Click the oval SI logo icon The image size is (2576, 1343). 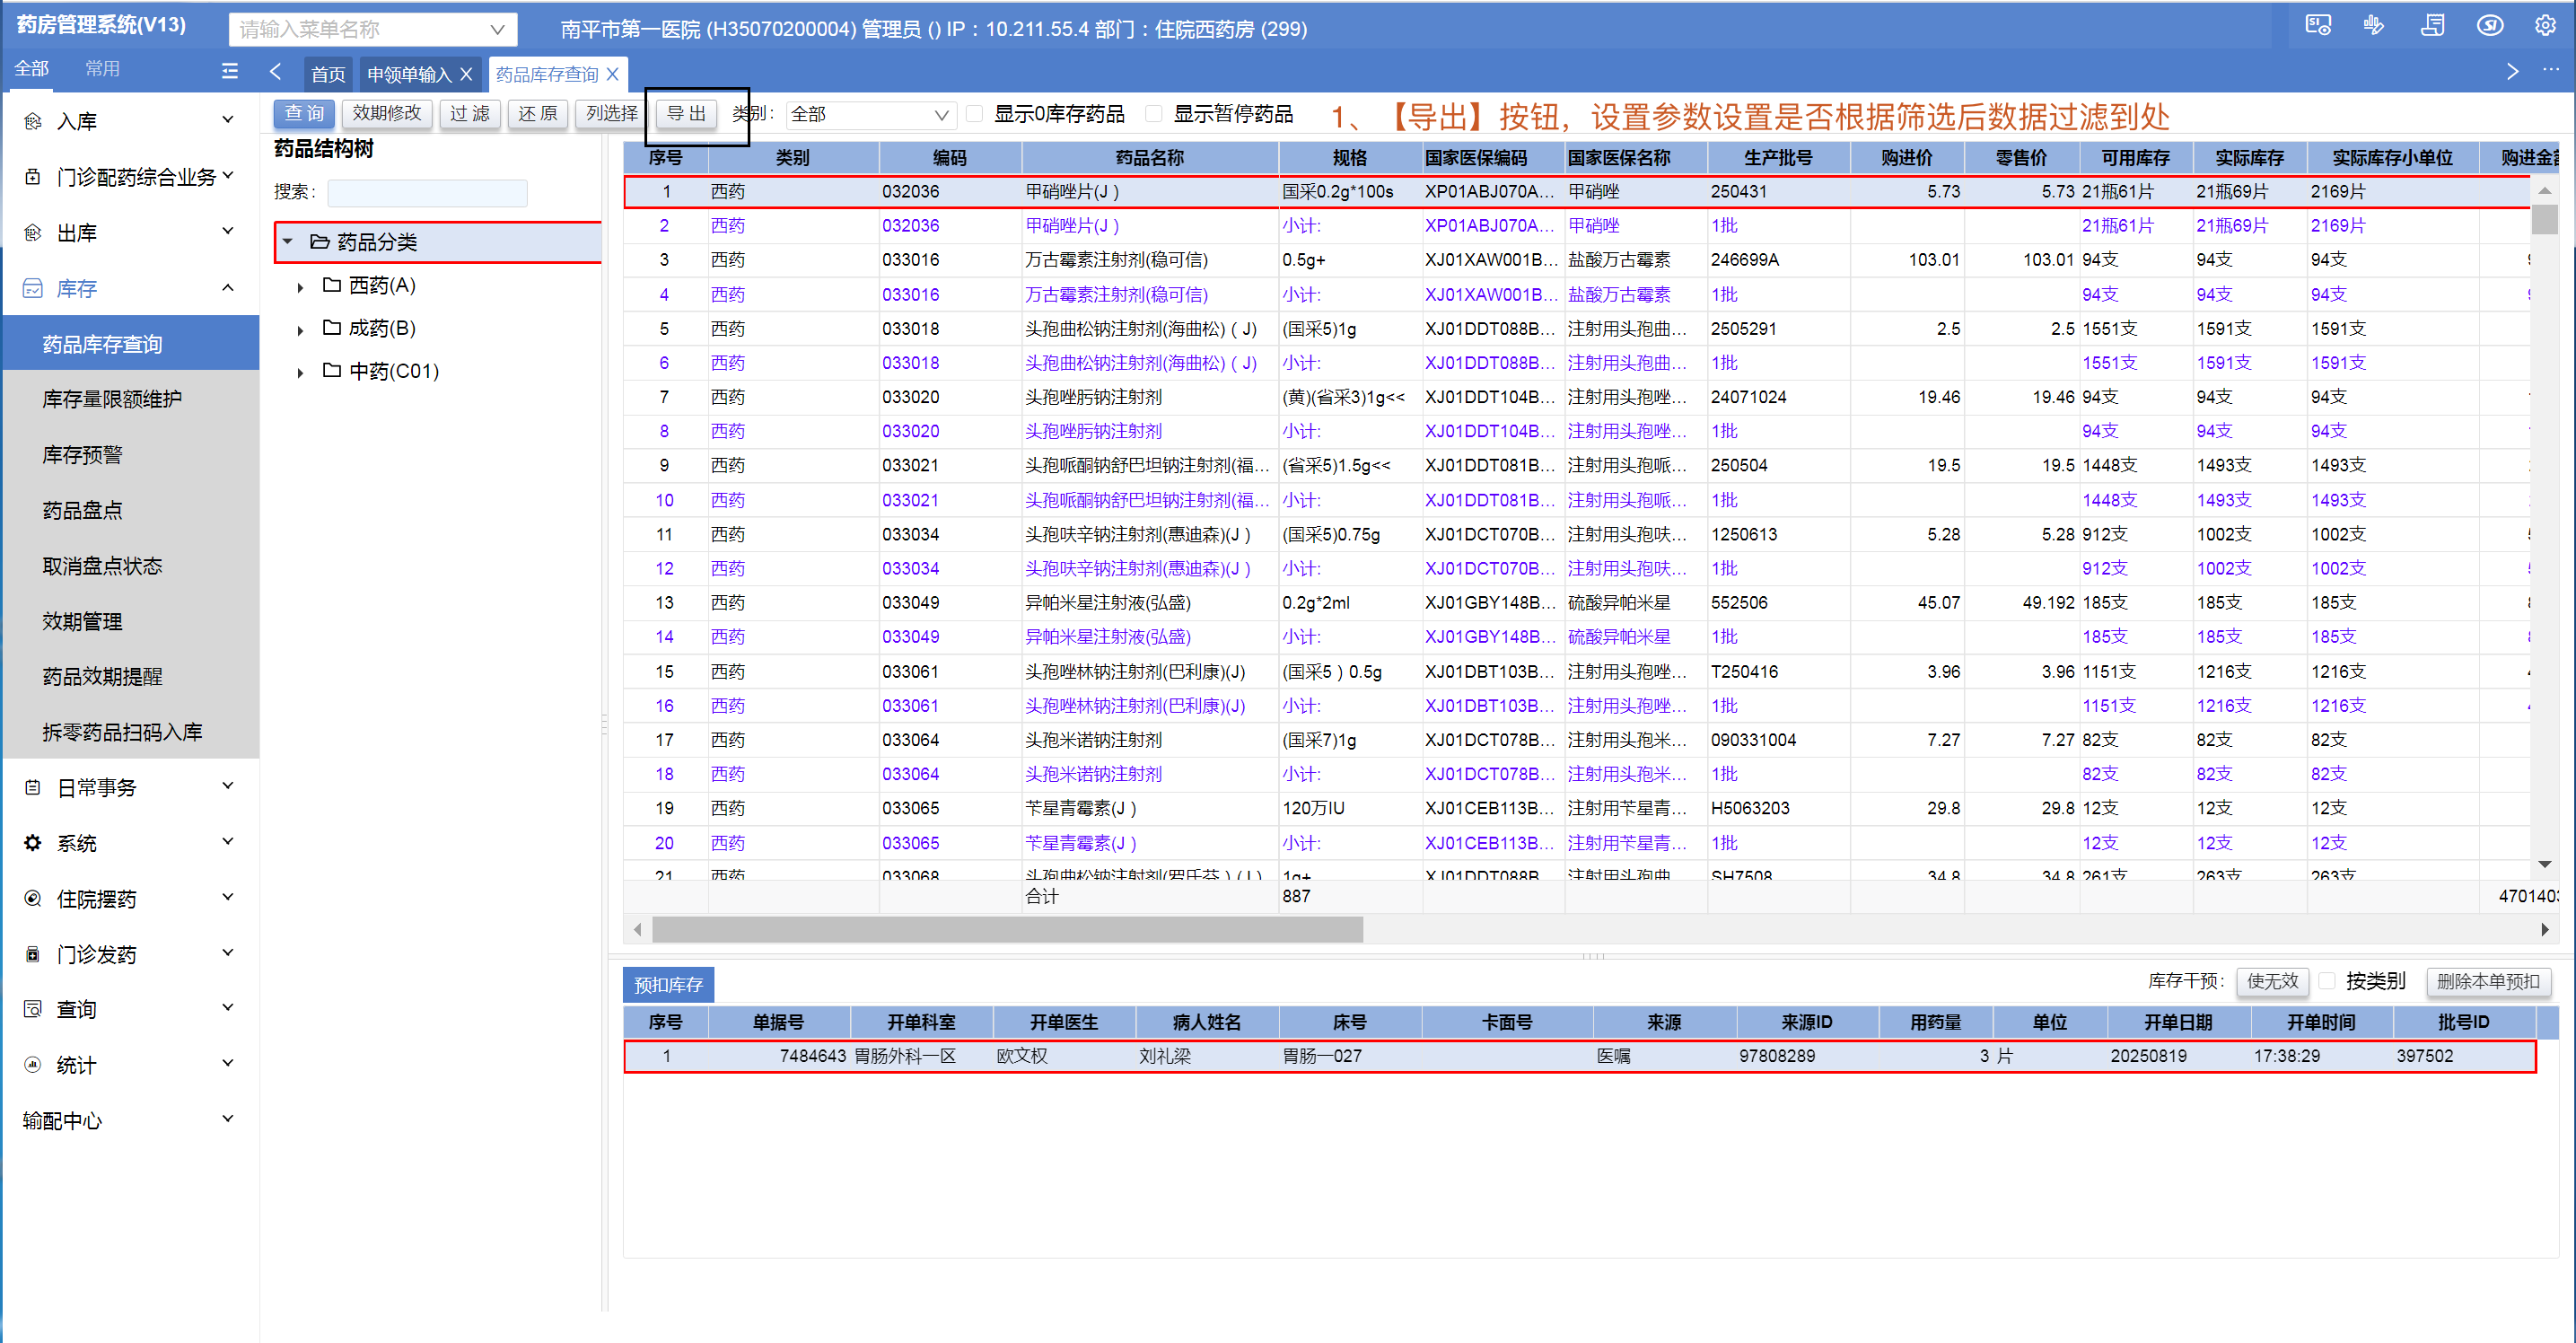pyautogui.click(x=2489, y=26)
